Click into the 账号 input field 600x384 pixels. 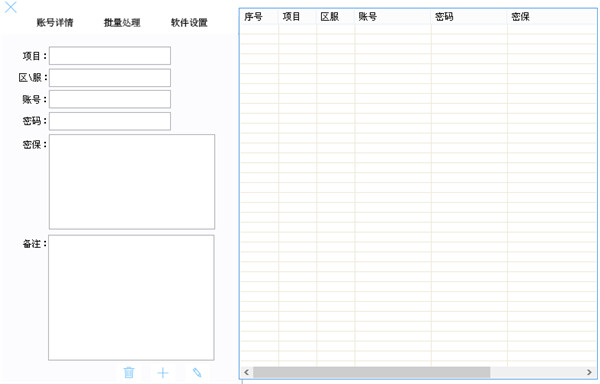pyautogui.click(x=110, y=99)
